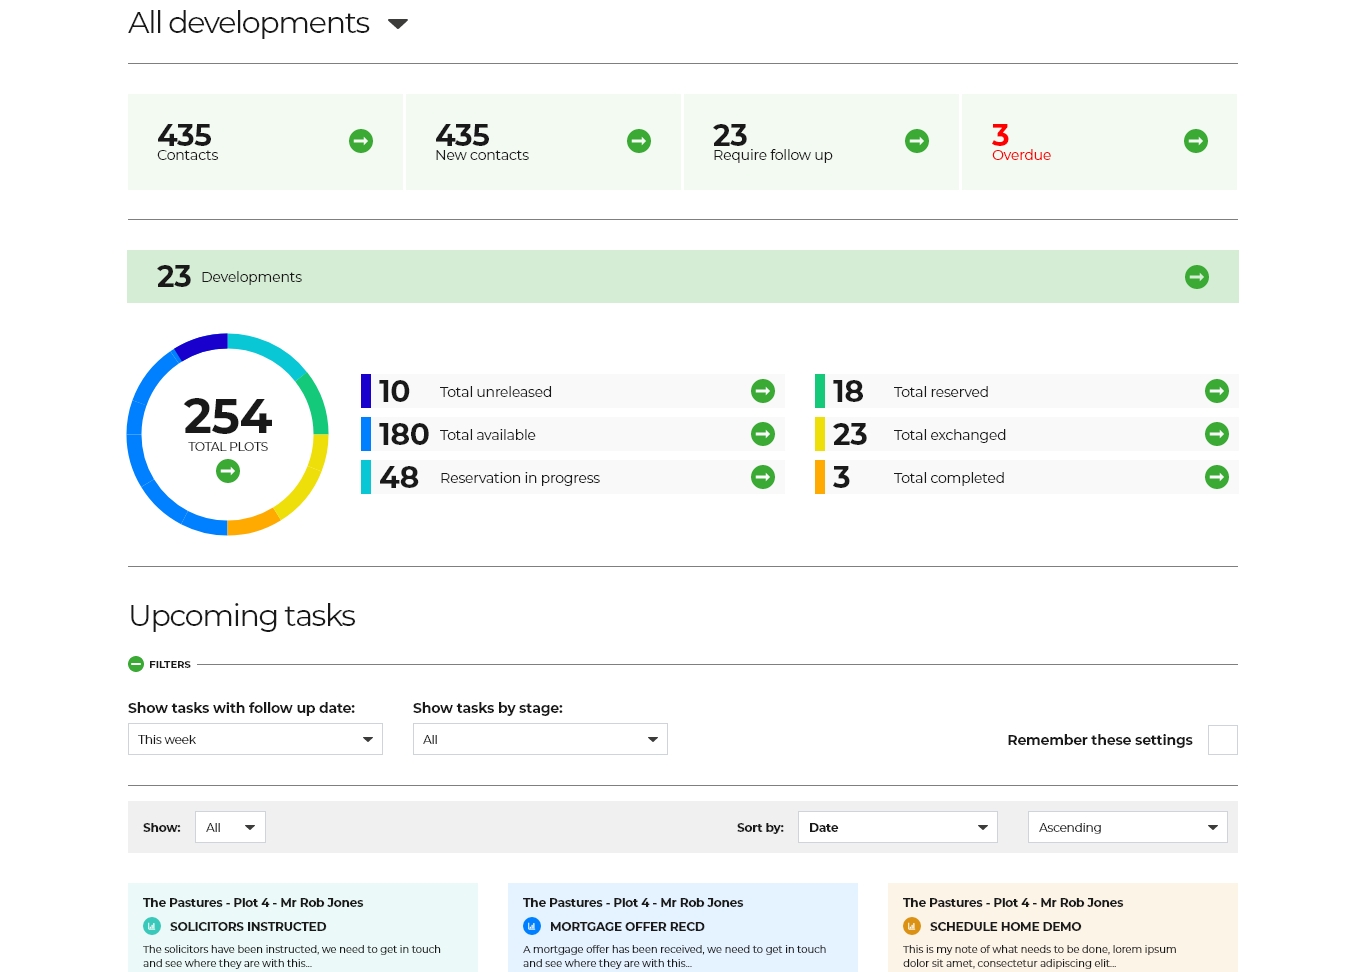This screenshot has height=972, width=1366.
Task: Click the Schedule Home Demo task card
Action: (x=1063, y=928)
